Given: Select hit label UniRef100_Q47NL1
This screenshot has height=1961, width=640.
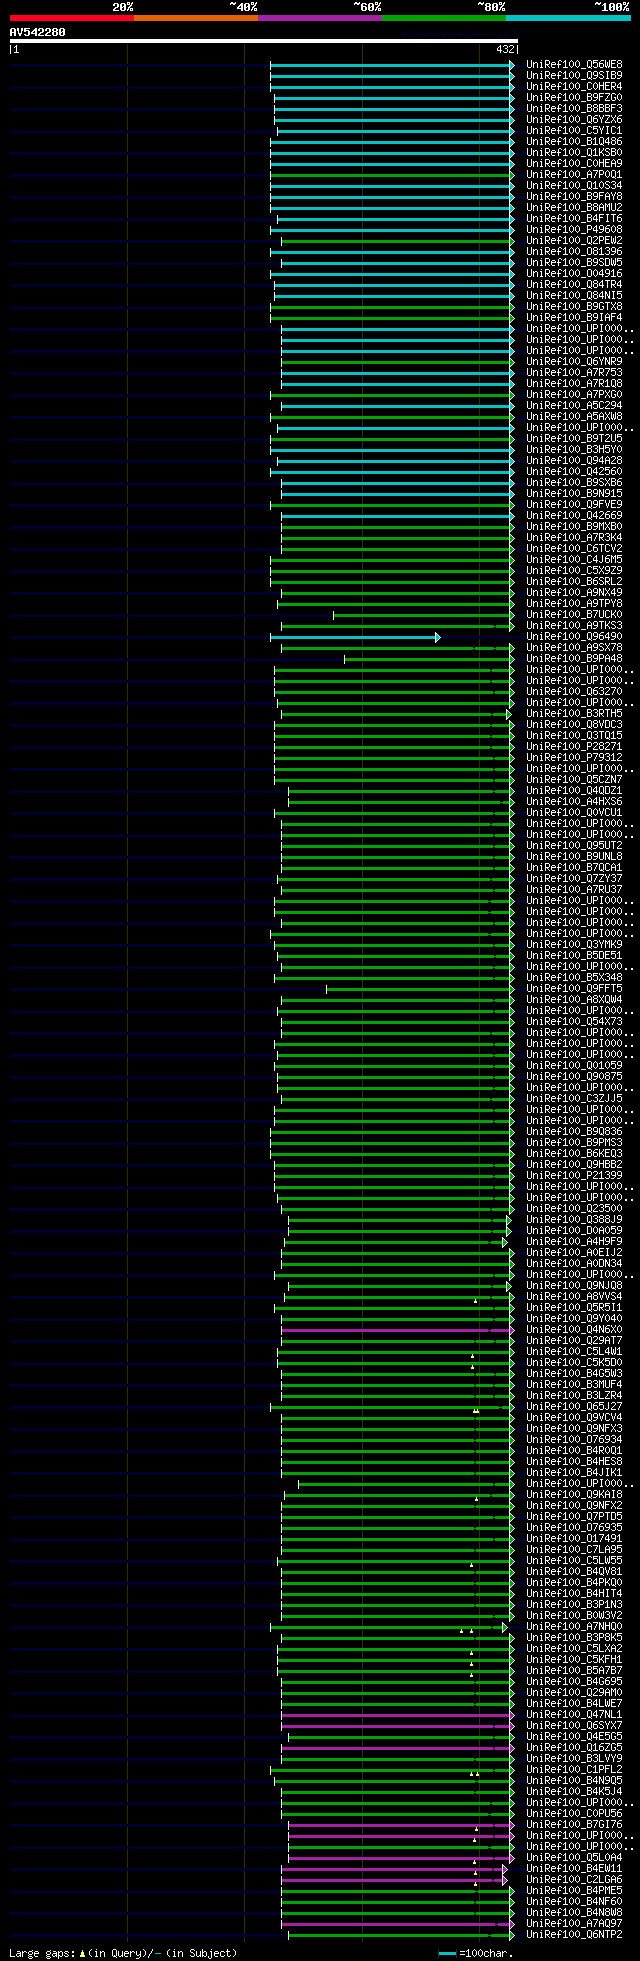Looking at the screenshot, I should (x=574, y=1715).
